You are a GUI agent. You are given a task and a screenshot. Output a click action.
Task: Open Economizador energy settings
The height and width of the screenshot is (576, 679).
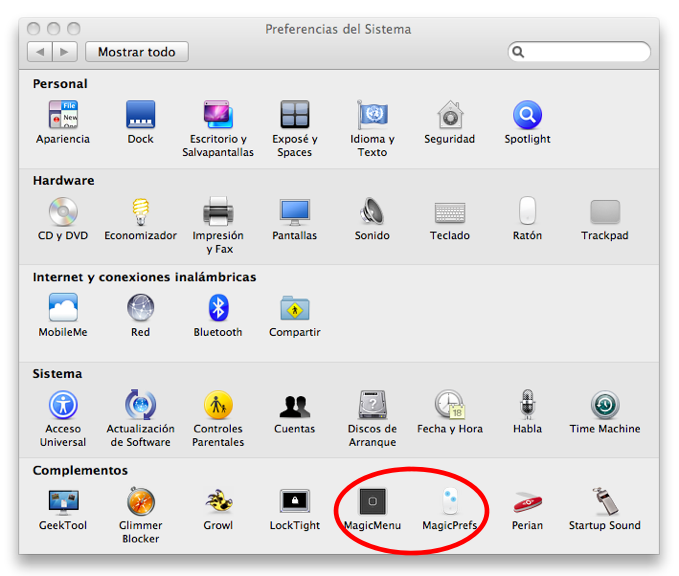[x=140, y=212]
